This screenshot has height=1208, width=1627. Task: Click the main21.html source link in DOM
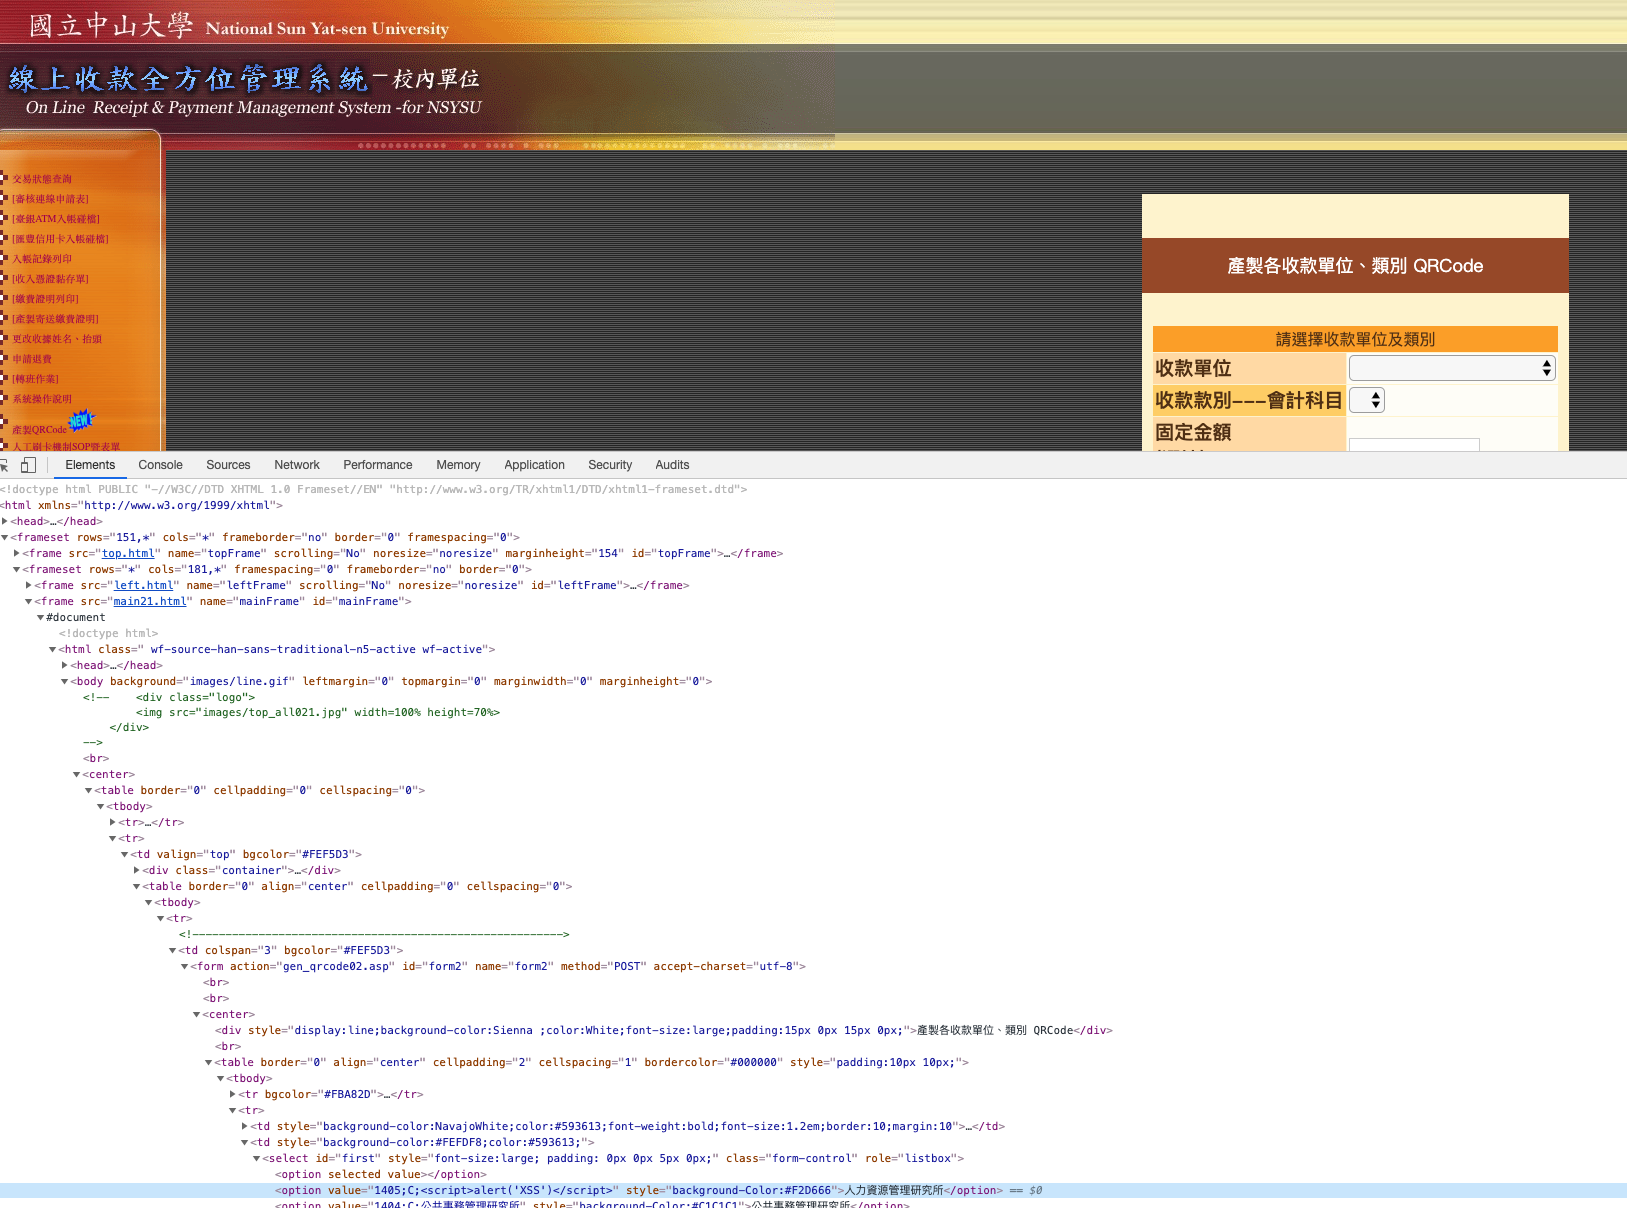pyautogui.click(x=150, y=601)
